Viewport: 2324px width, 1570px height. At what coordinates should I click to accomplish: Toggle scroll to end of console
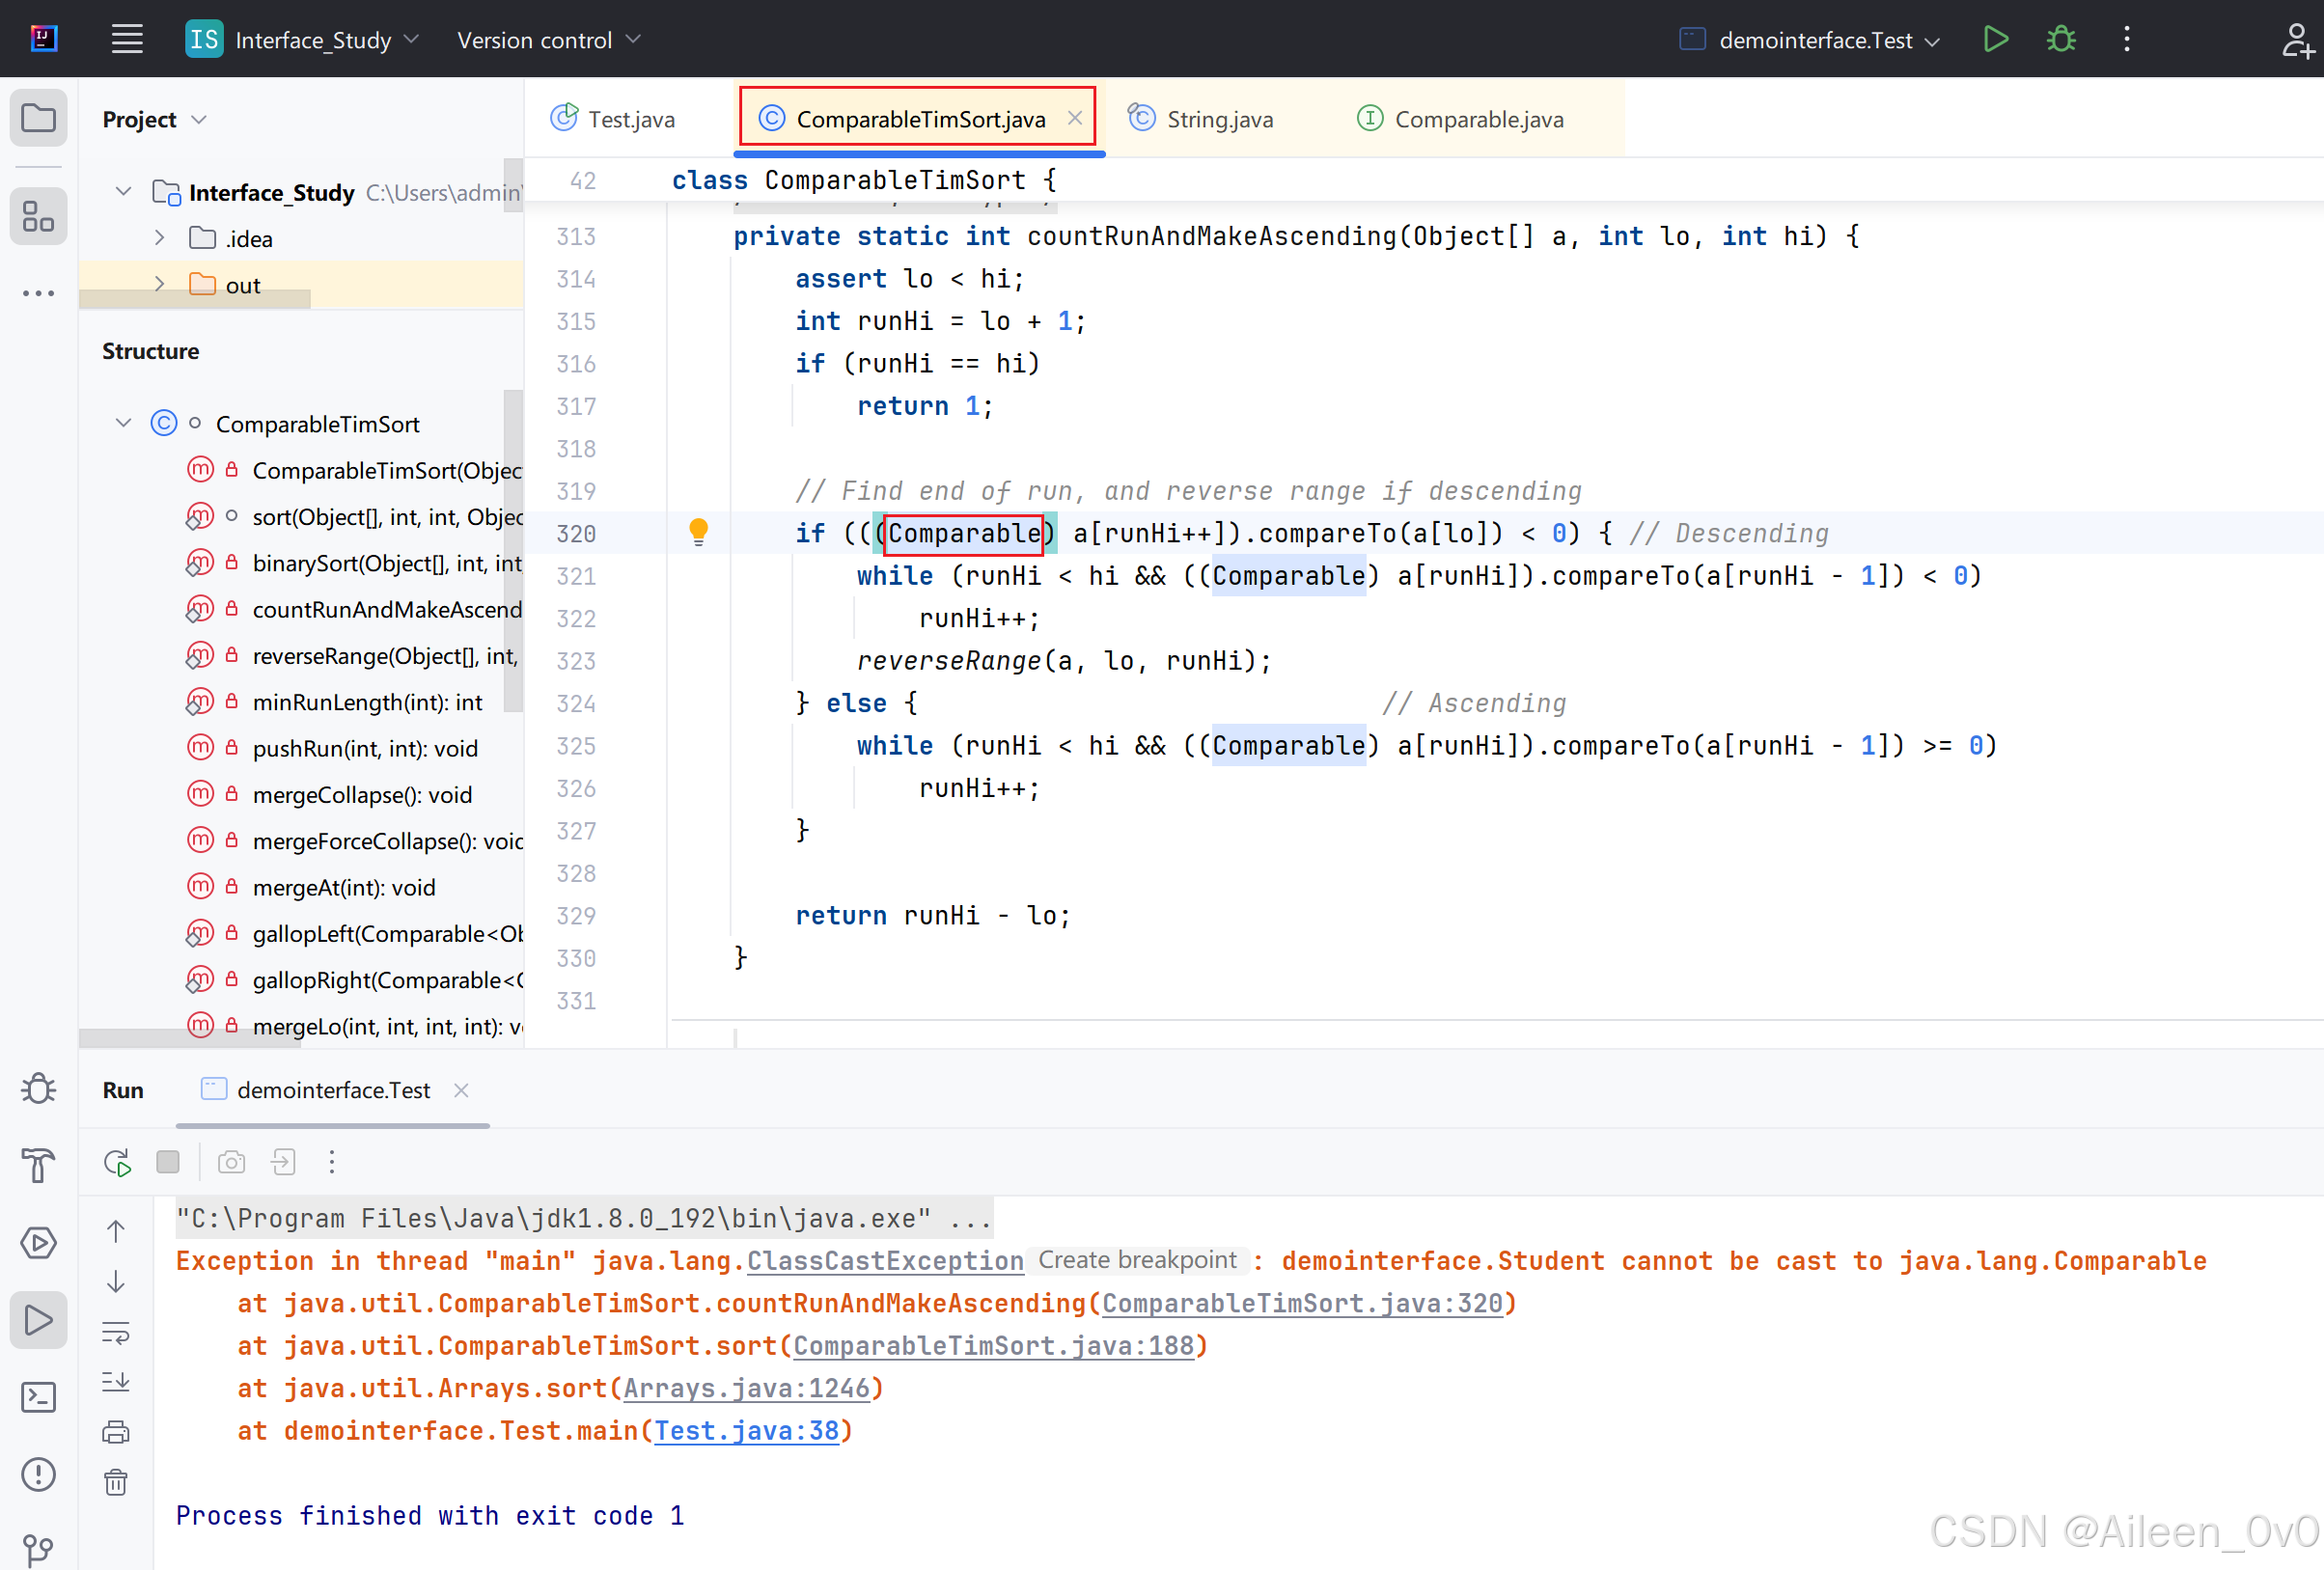click(116, 1382)
